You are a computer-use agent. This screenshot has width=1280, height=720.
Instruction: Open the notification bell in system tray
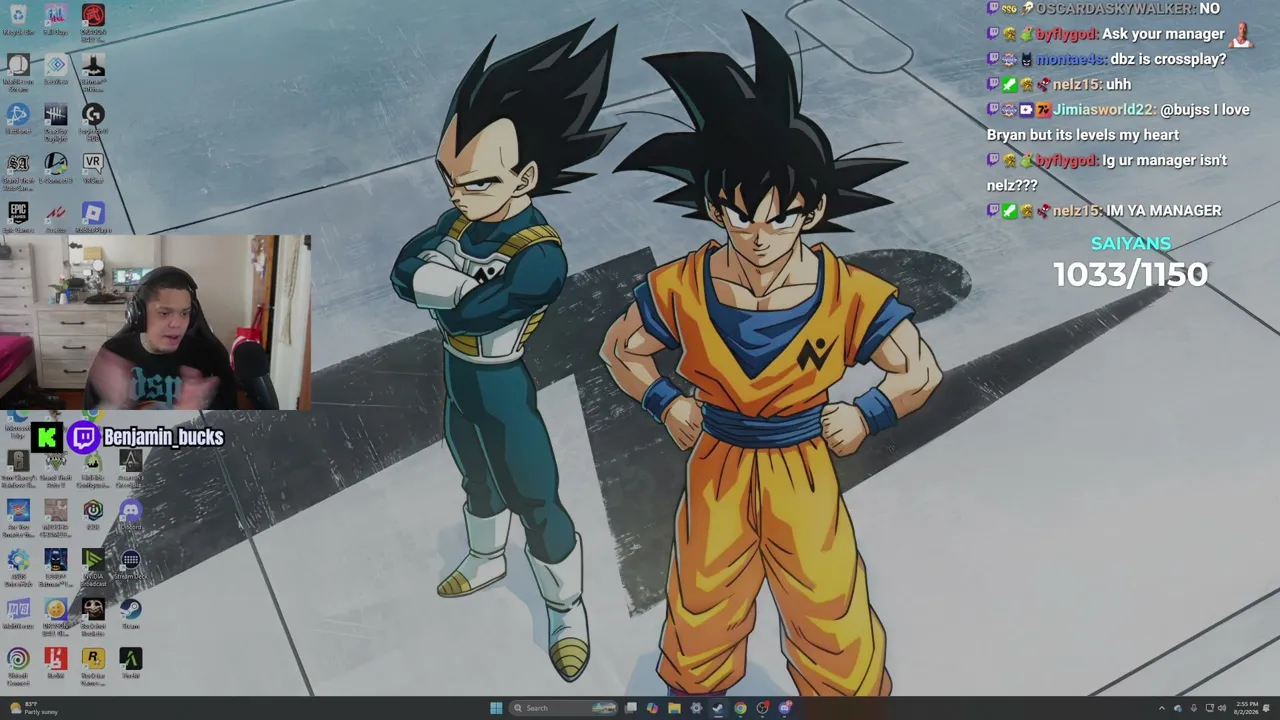[x=1265, y=708]
